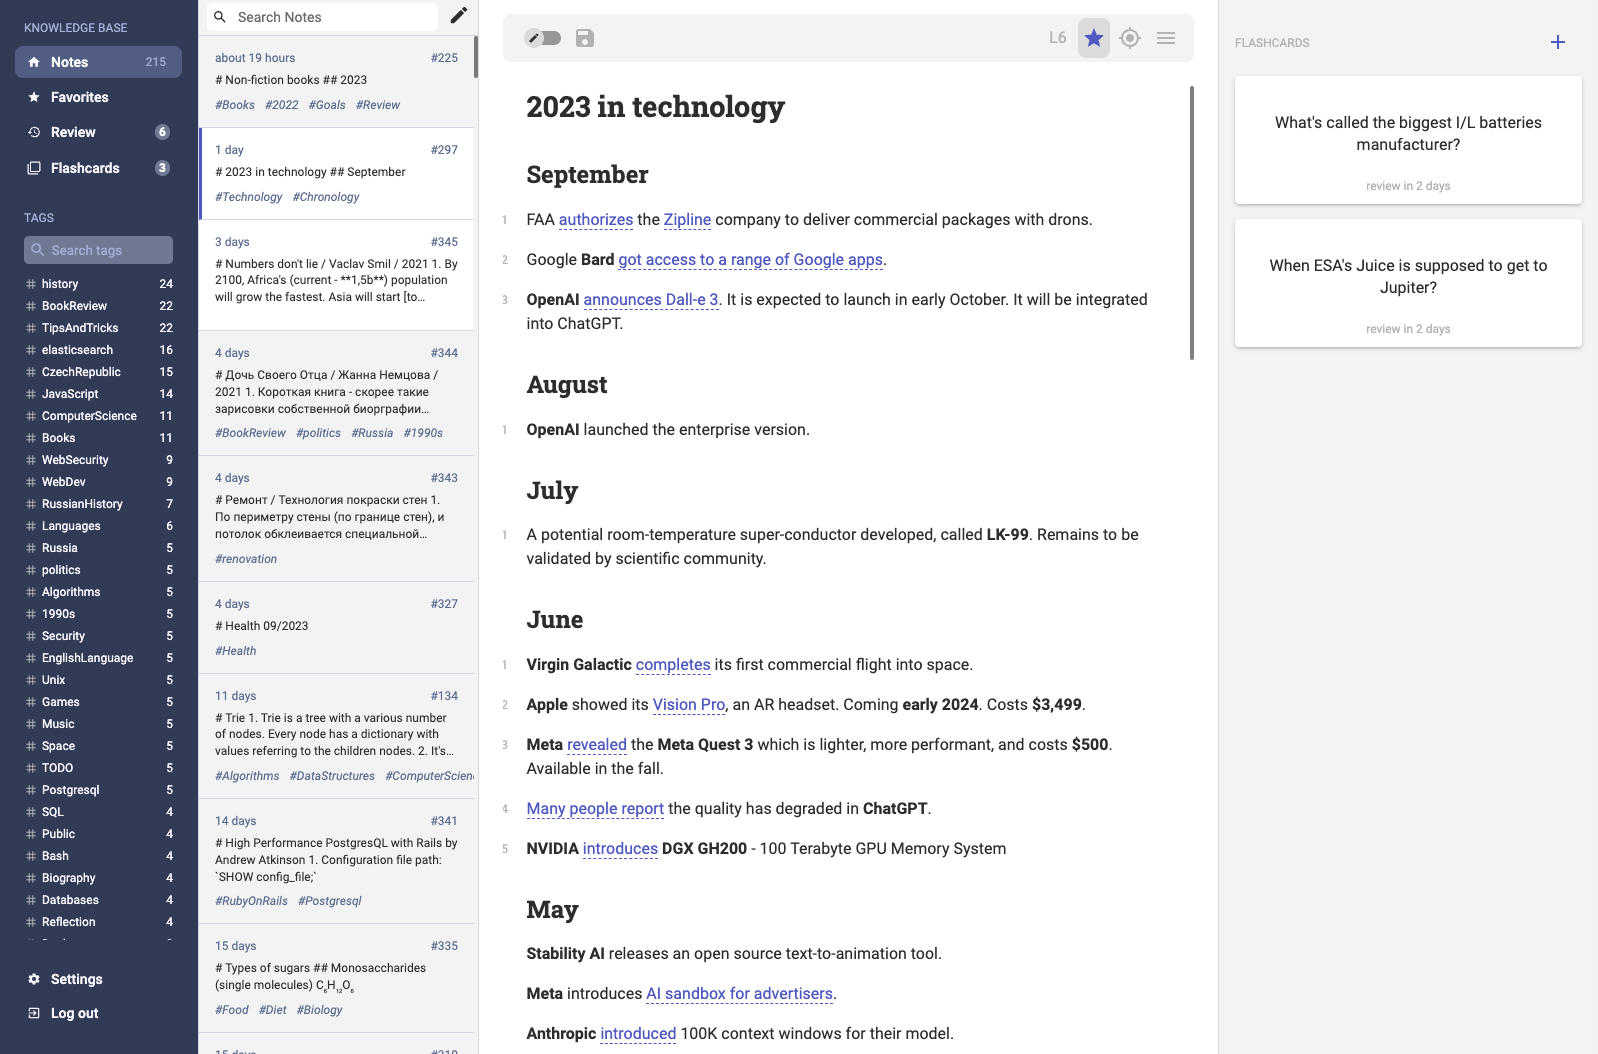Image resolution: width=1598 pixels, height=1054 pixels.
Task: Follow the Zipline link
Action: click(687, 220)
